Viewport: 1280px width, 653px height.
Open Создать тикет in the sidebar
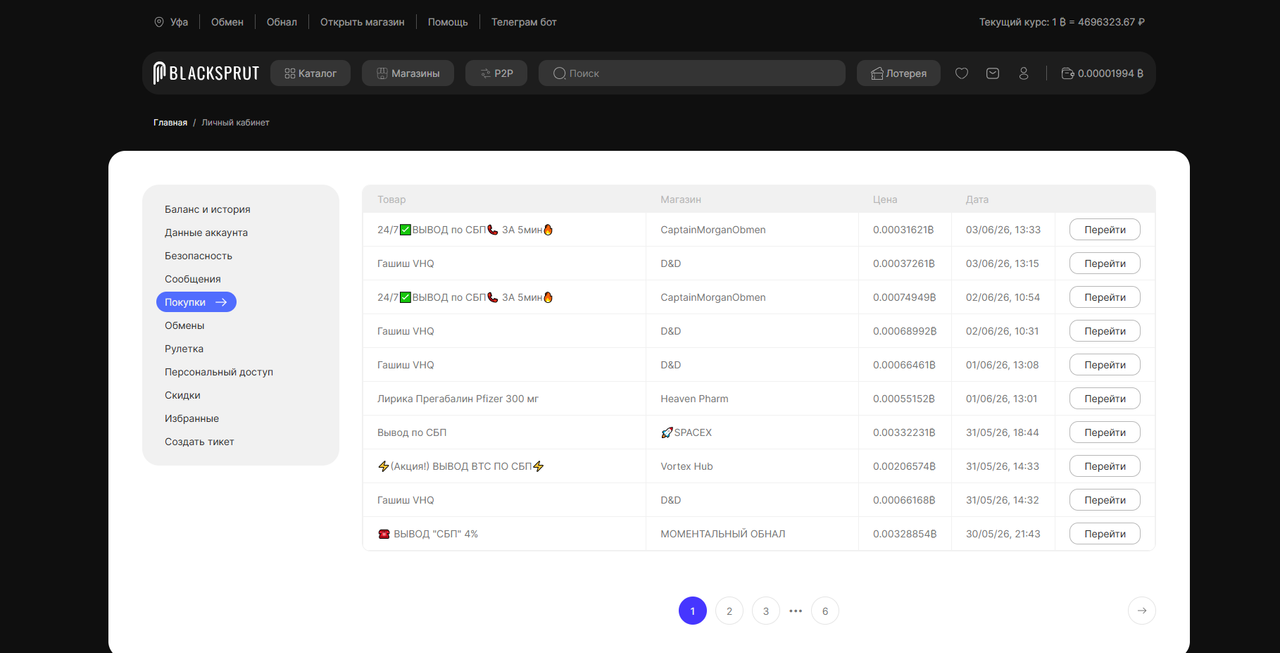click(x=200, y=442)
